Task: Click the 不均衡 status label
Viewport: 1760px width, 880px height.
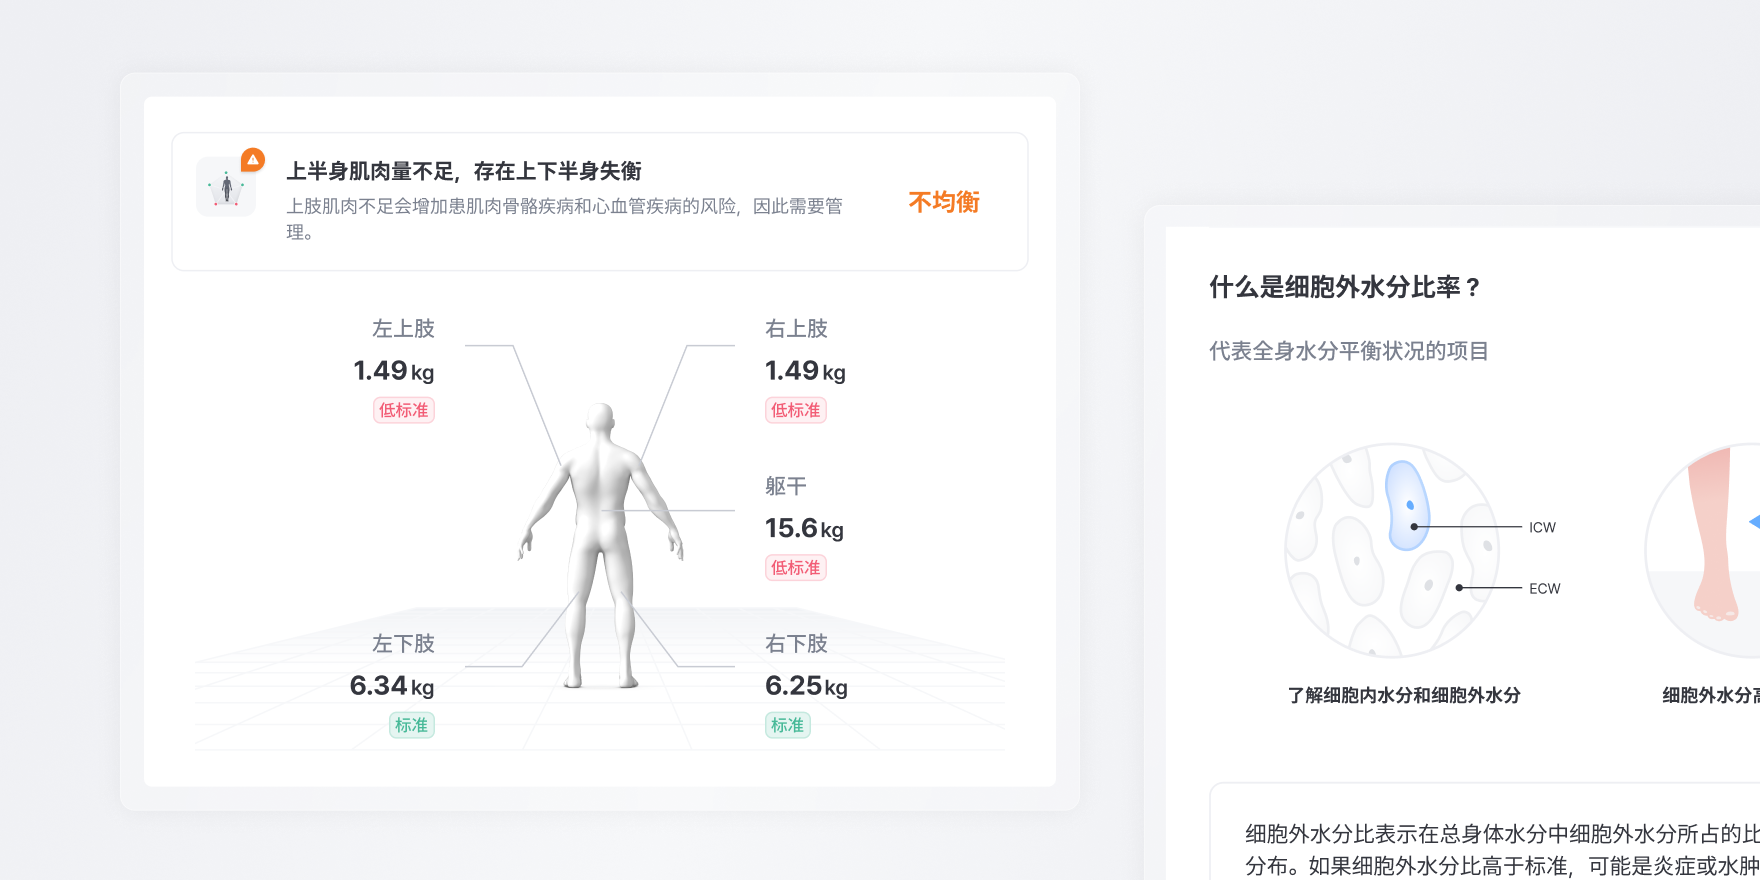Action: tap(944, 202)
